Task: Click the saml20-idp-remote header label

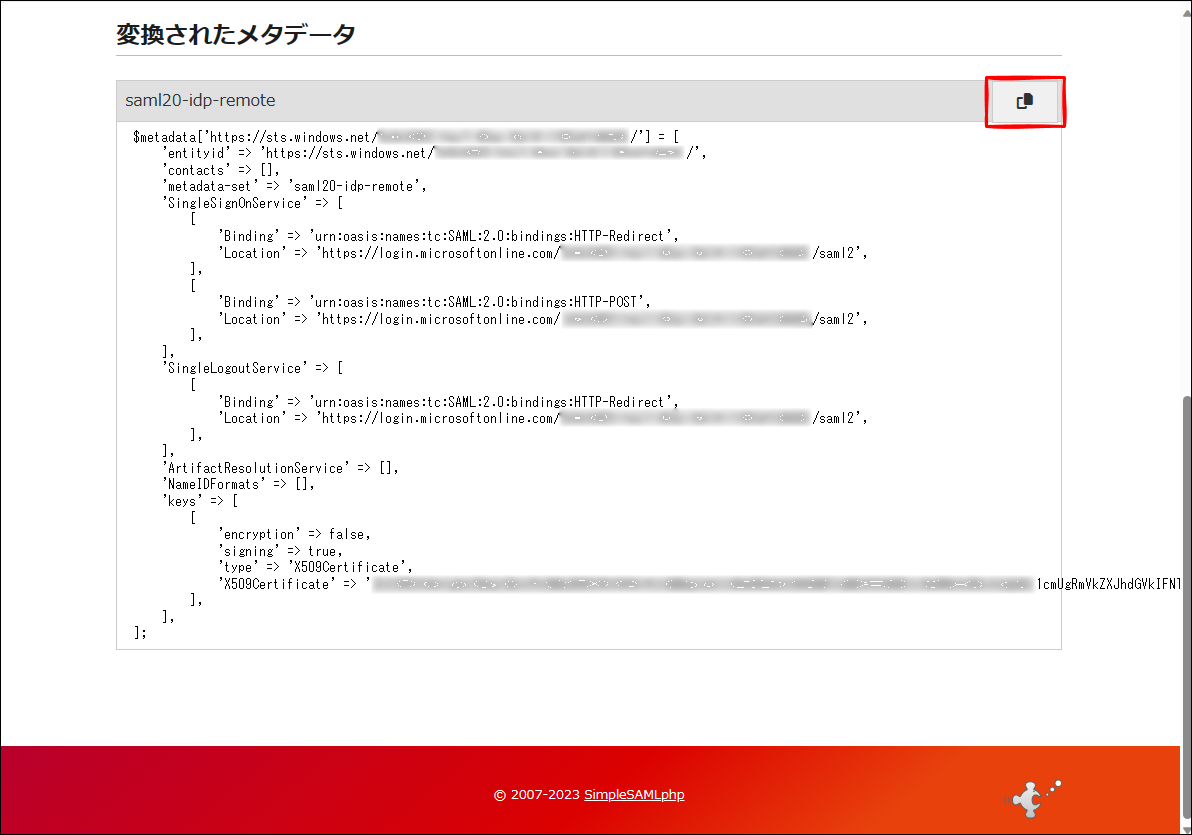Action: click(200, 101)
